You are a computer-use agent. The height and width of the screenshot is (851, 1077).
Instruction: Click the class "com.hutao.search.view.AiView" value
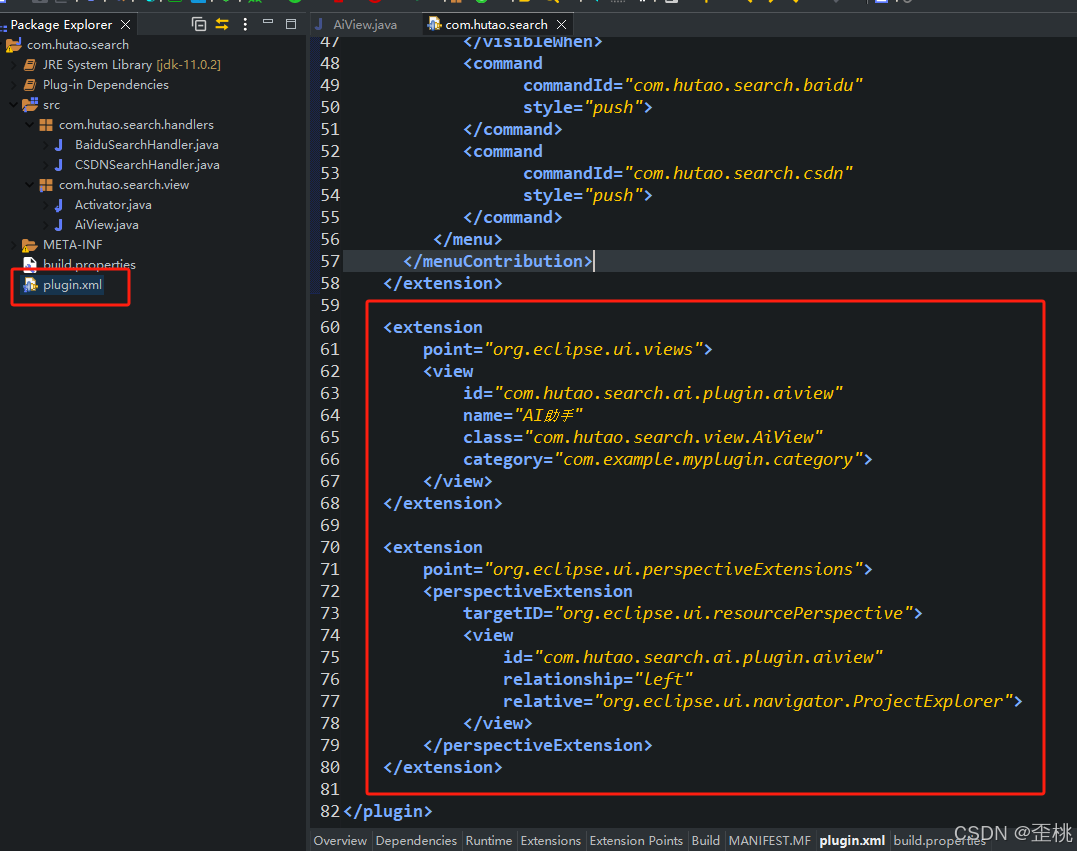point(674,437)
